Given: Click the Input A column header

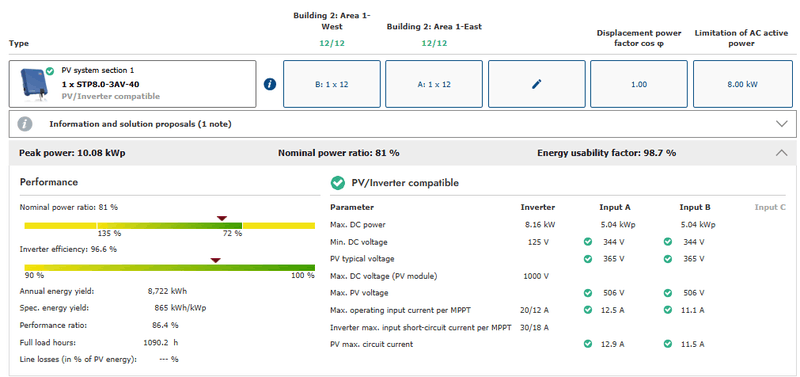Looking at the screenshot, I should 614,208.
